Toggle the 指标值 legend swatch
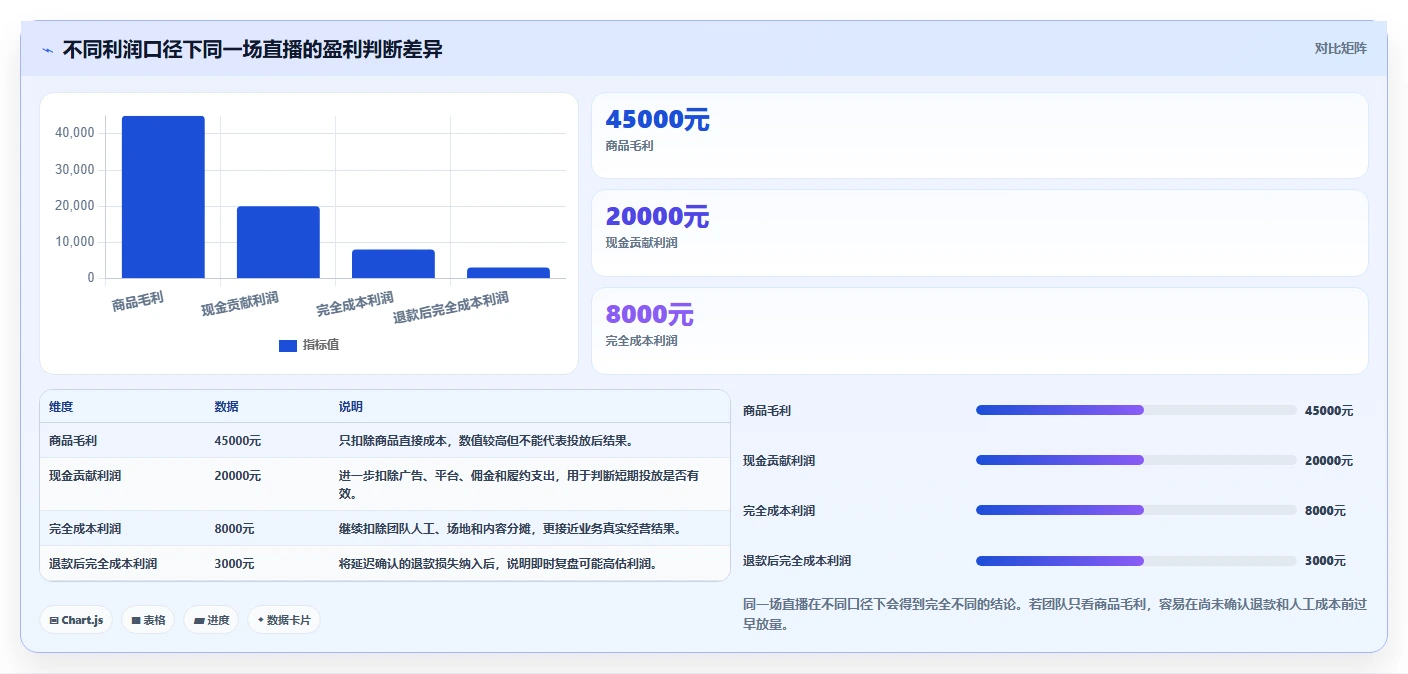Image resolution: width=1408 pixels, height=674 pixels. 288,345
